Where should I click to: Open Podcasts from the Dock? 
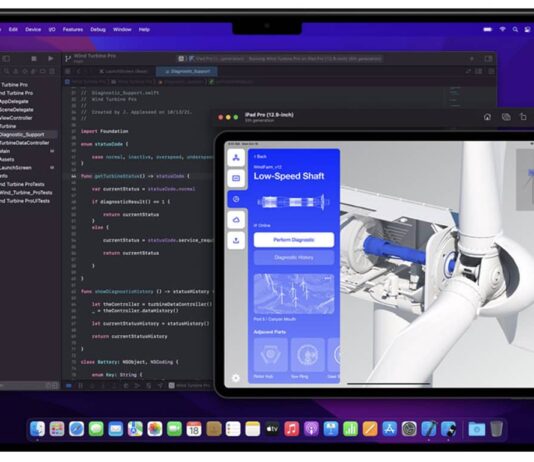[311, 429]
